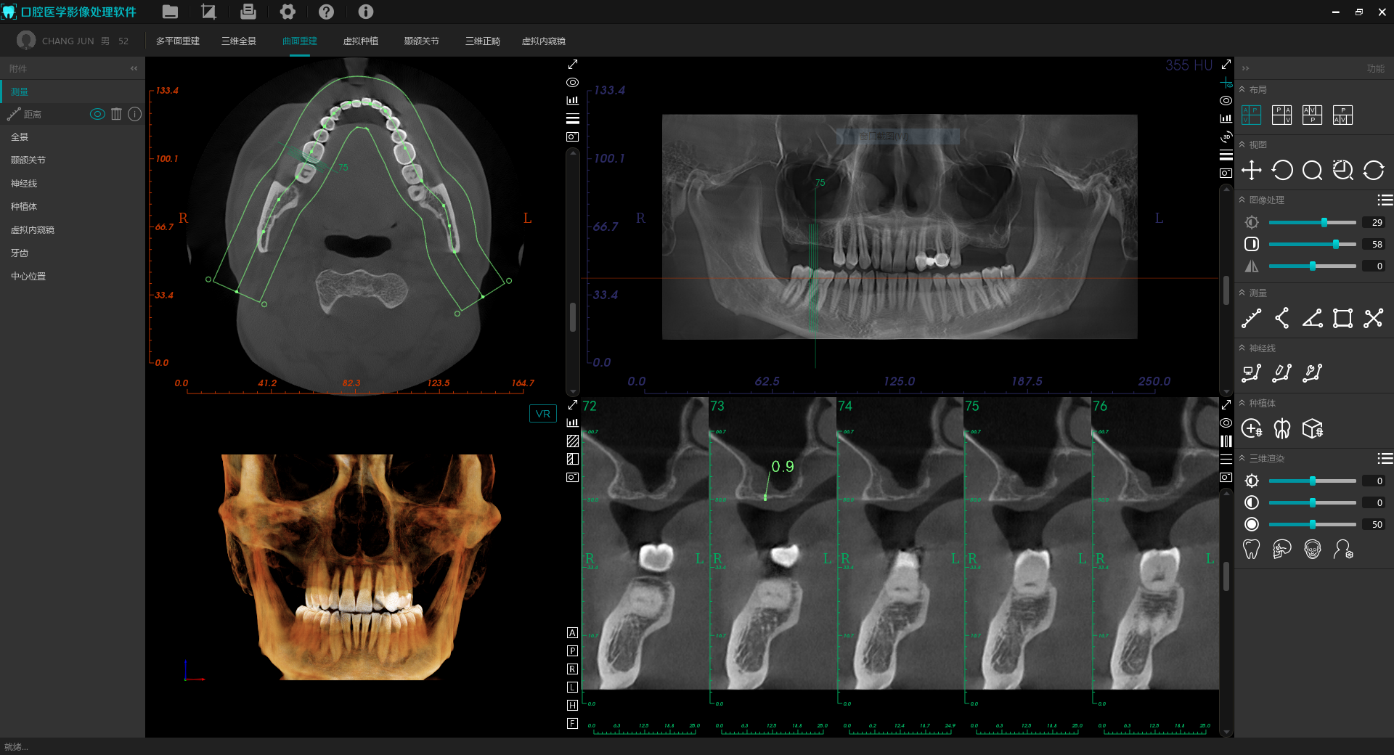Toggle the VR mode button

pyautogui.click(x=543, y=414)
